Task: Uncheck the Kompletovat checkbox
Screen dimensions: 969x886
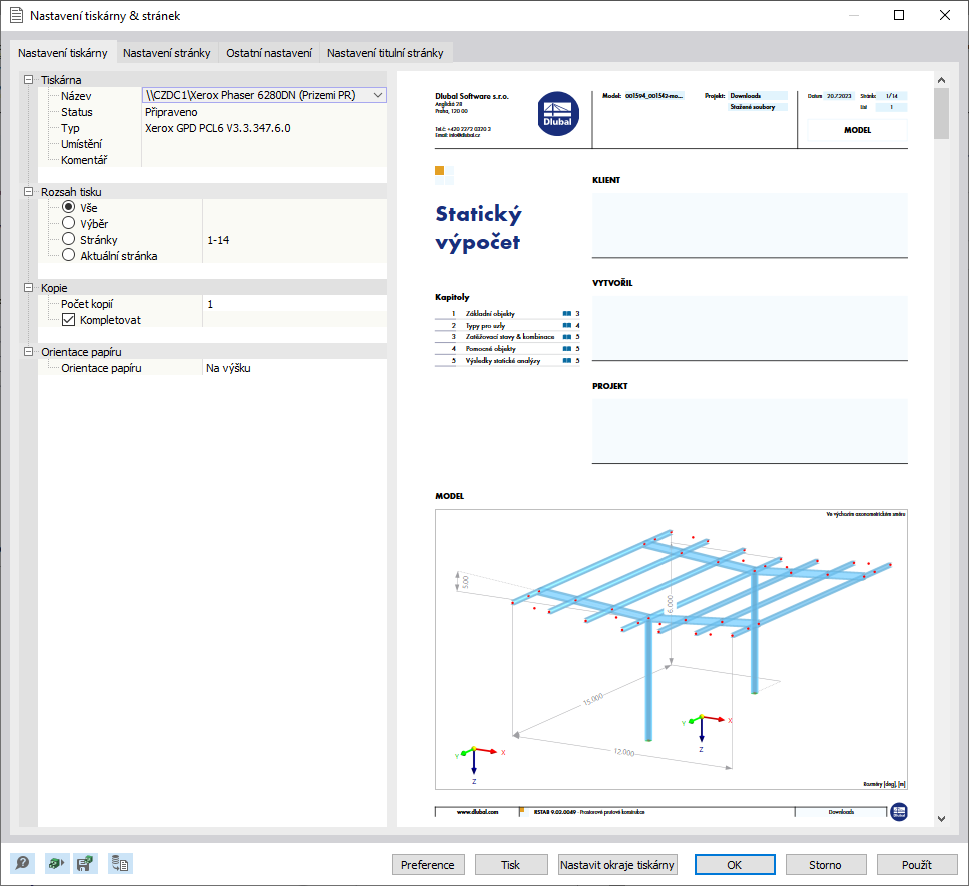Action: 69,319
